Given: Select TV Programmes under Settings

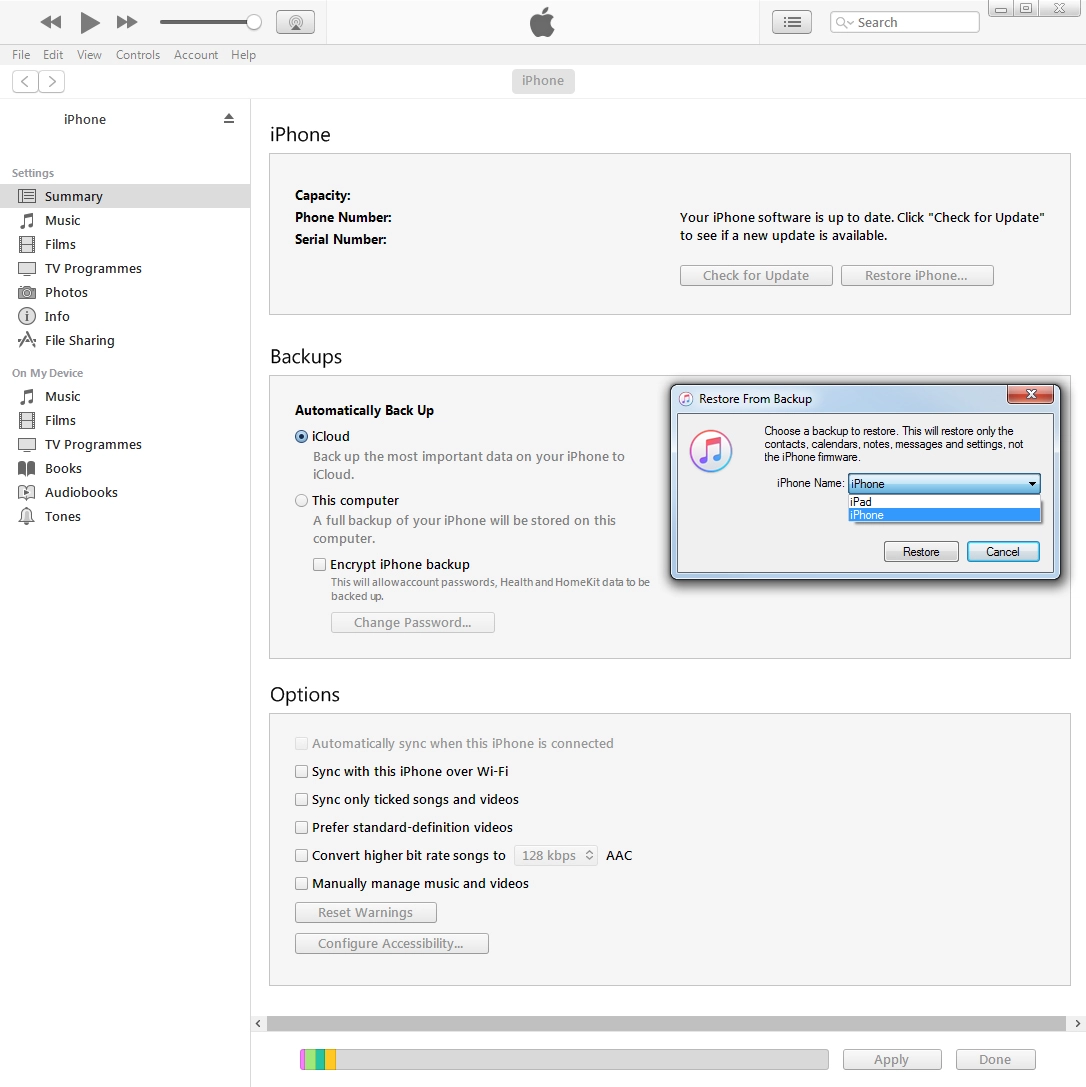Looking at the screenshot, I should [93, 268].
